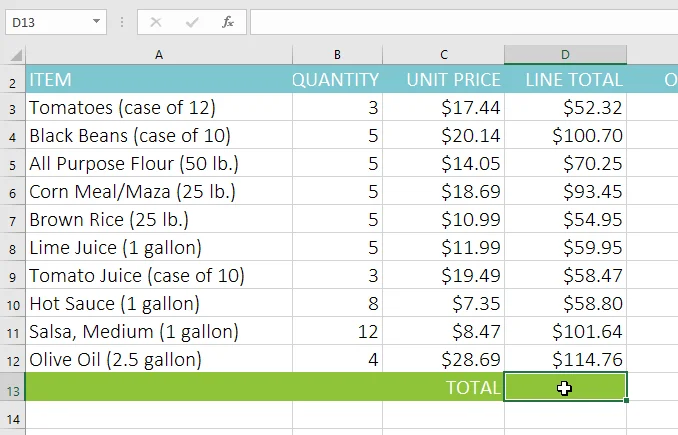678x435 pixels.
Task: Click the fill handle of cell D13
Action: pos(627,400)
